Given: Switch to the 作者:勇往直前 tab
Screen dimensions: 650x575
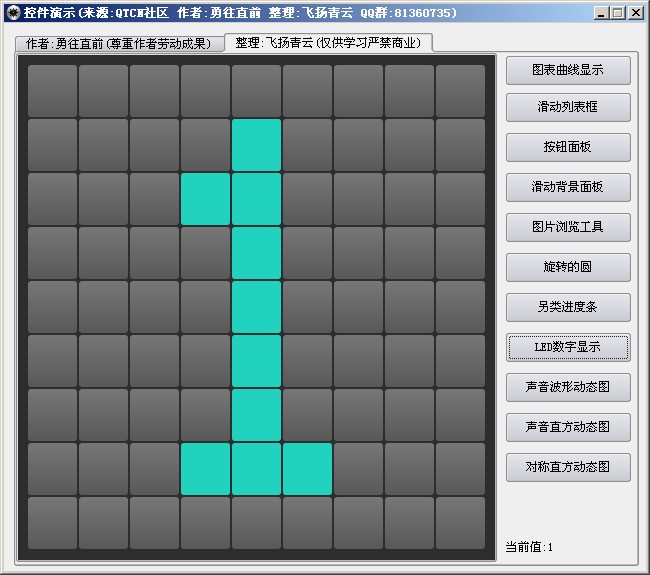Looking at the screenshot, I should pos(119,44).
